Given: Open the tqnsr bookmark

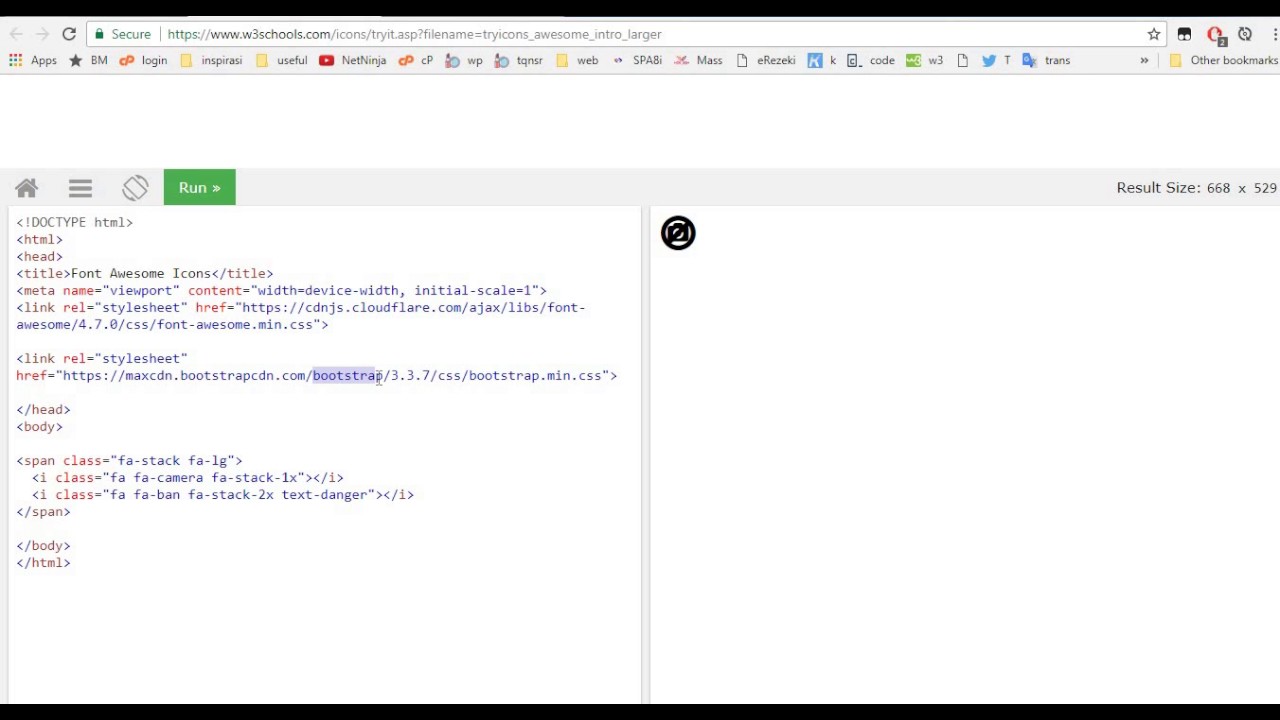Looking at the screenshot, I should tap(519, 60).
